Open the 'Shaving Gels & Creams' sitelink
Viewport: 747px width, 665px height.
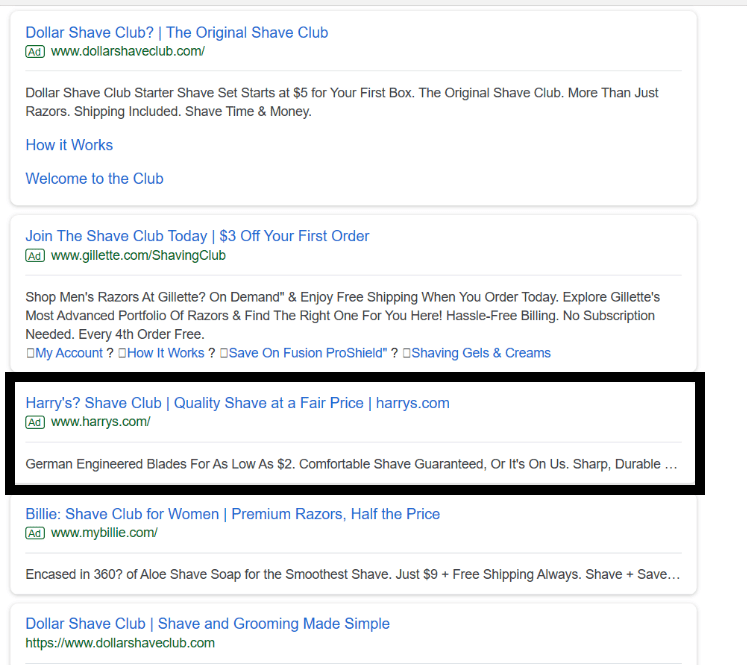[x=481, y=353]
